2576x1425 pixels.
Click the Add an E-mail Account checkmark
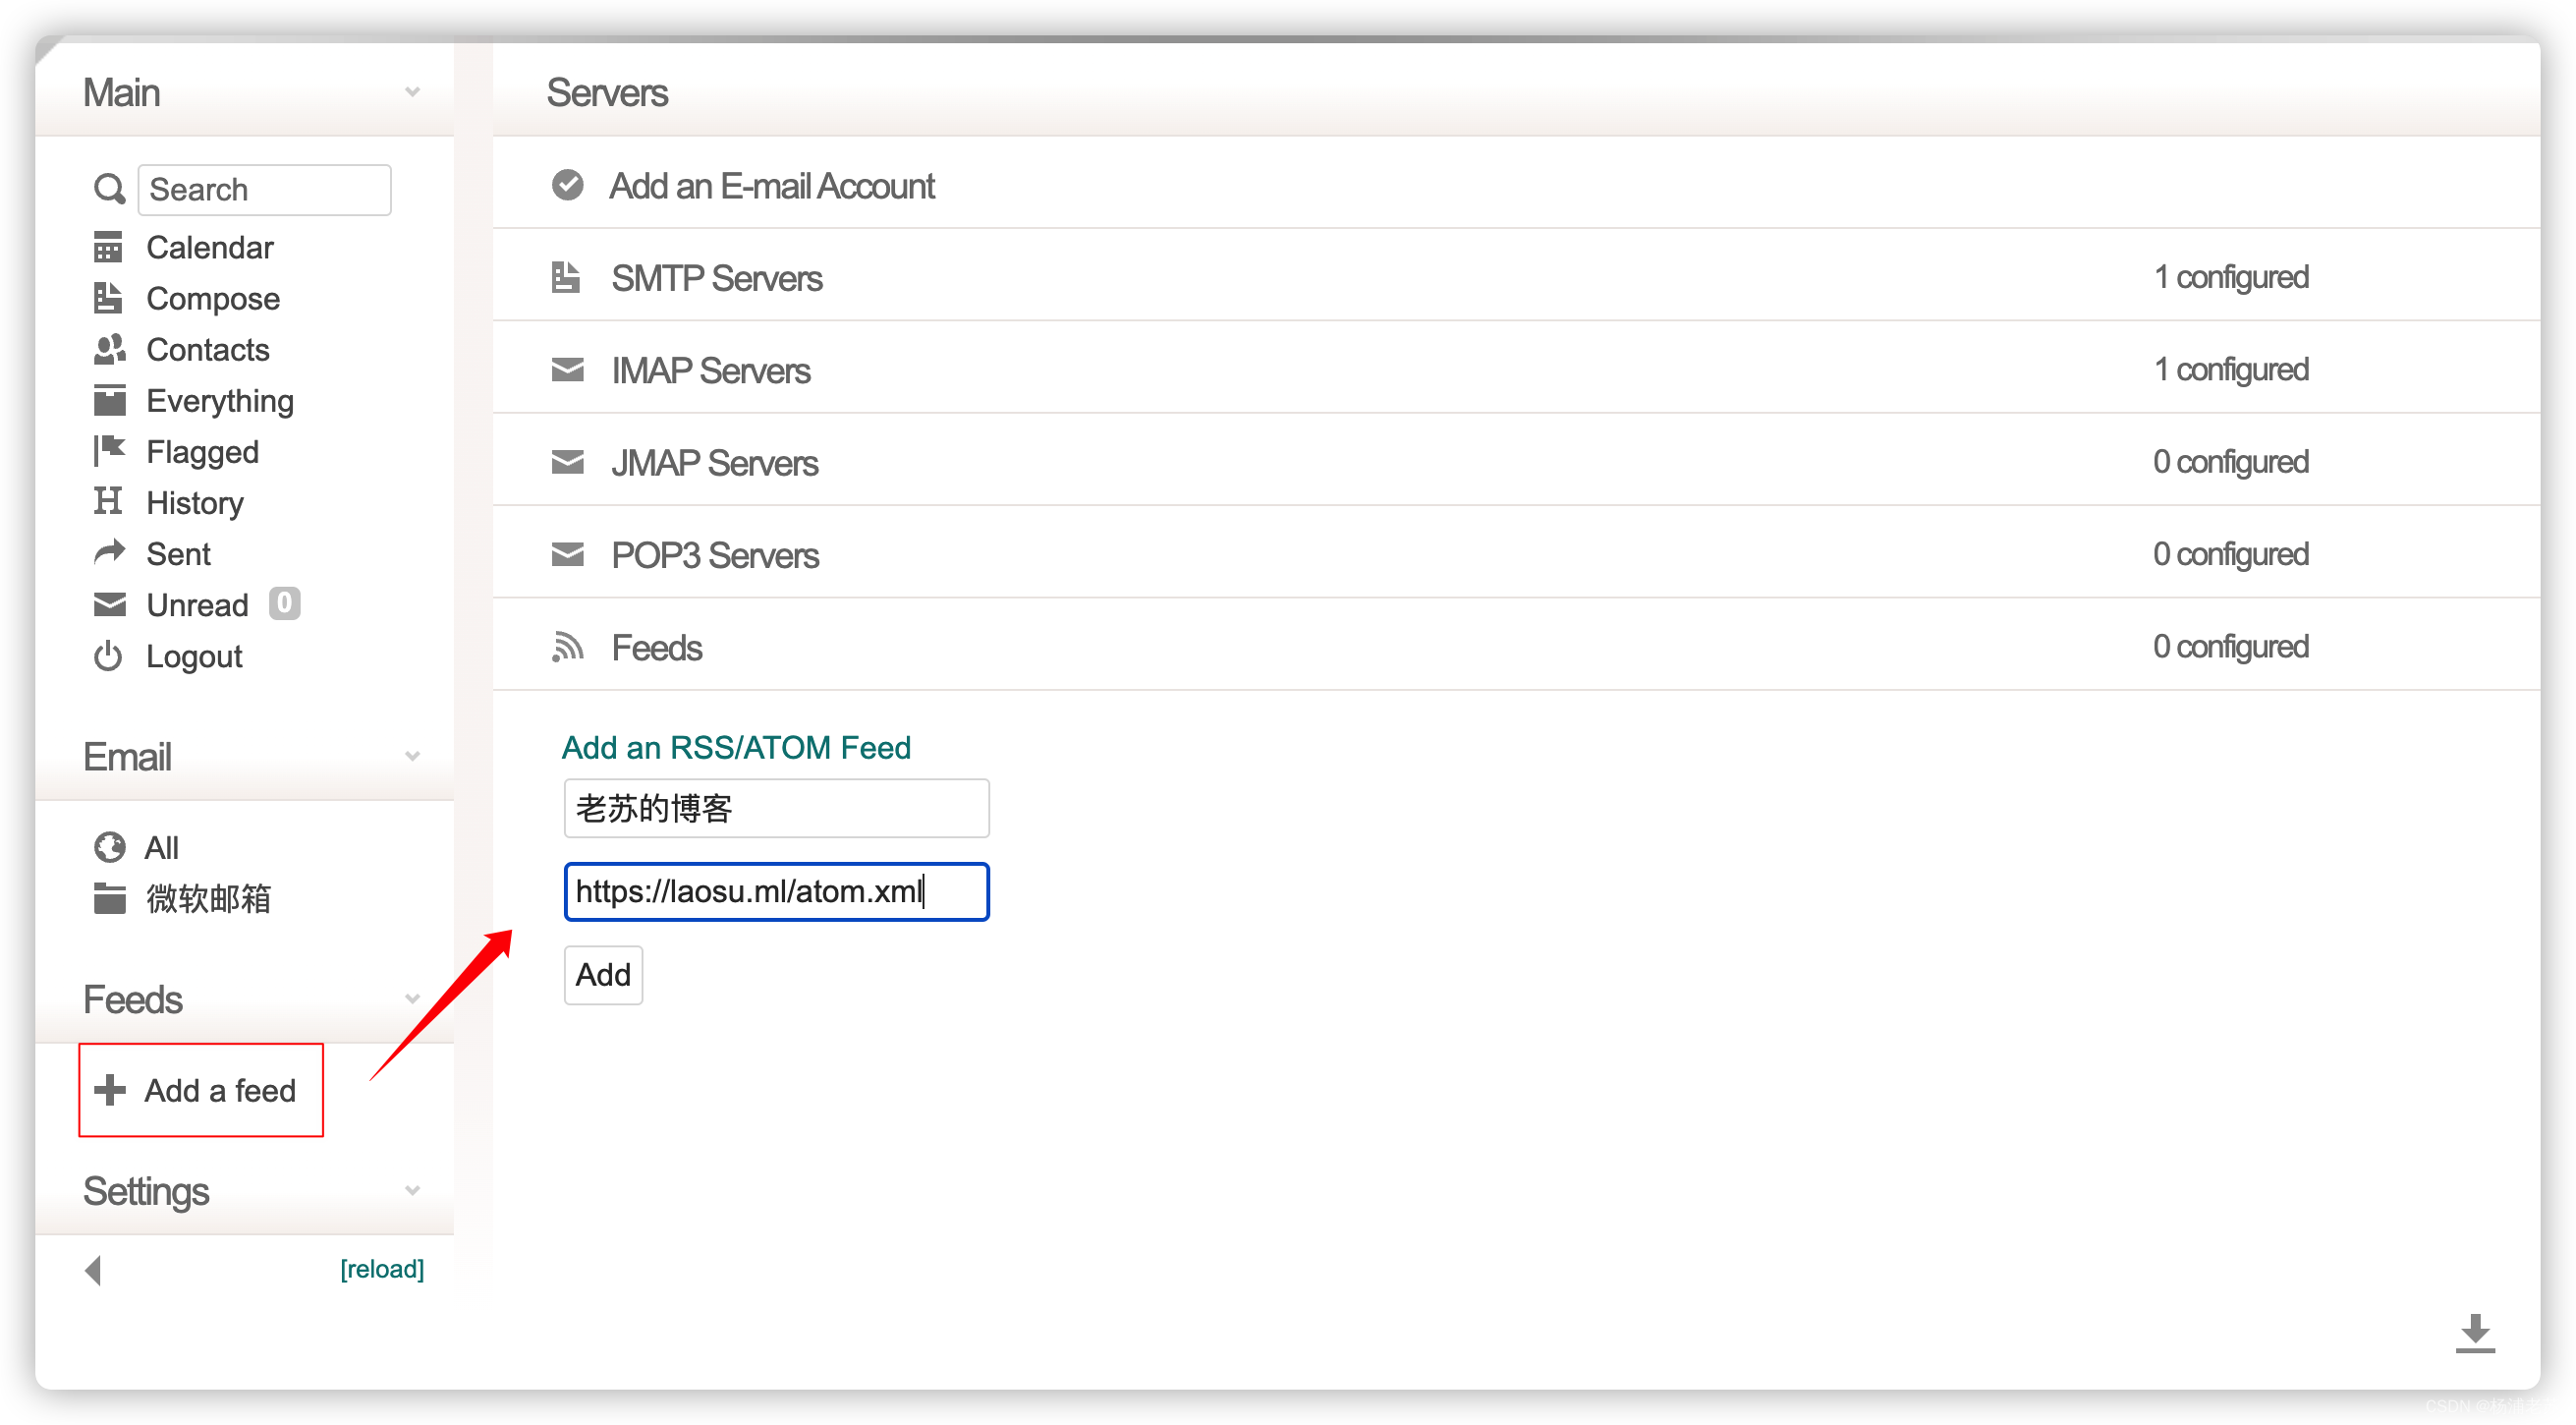pos(567,185)
